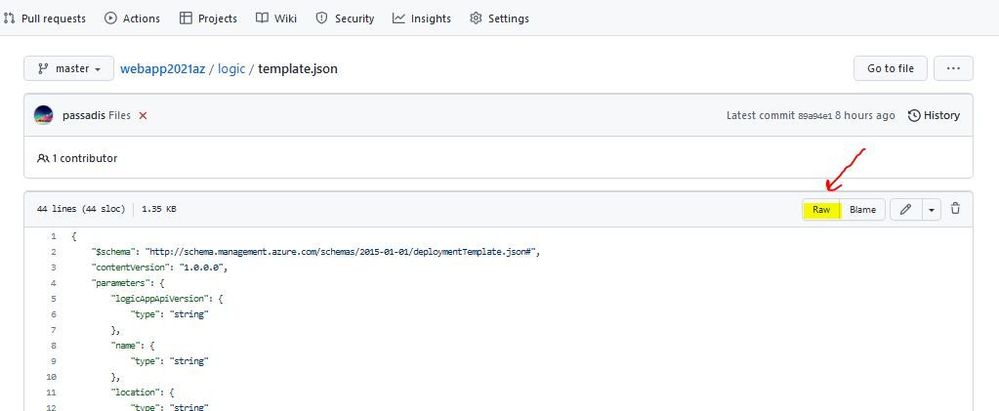Viewport: 999px width, 411px height.
Task: Switch to the Projects tab
Action: (208, 18)
